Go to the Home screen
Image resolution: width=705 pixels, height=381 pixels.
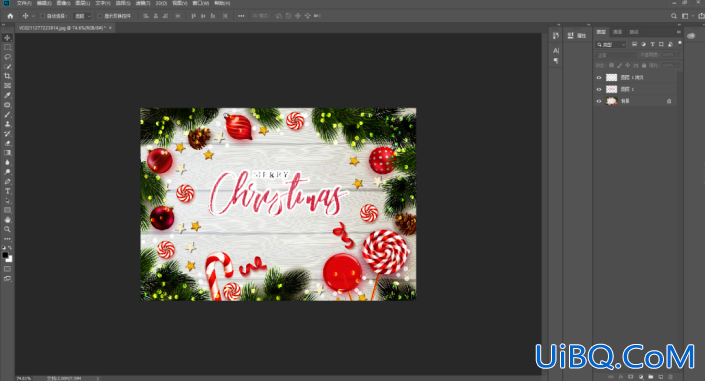(x=10, y=16)
